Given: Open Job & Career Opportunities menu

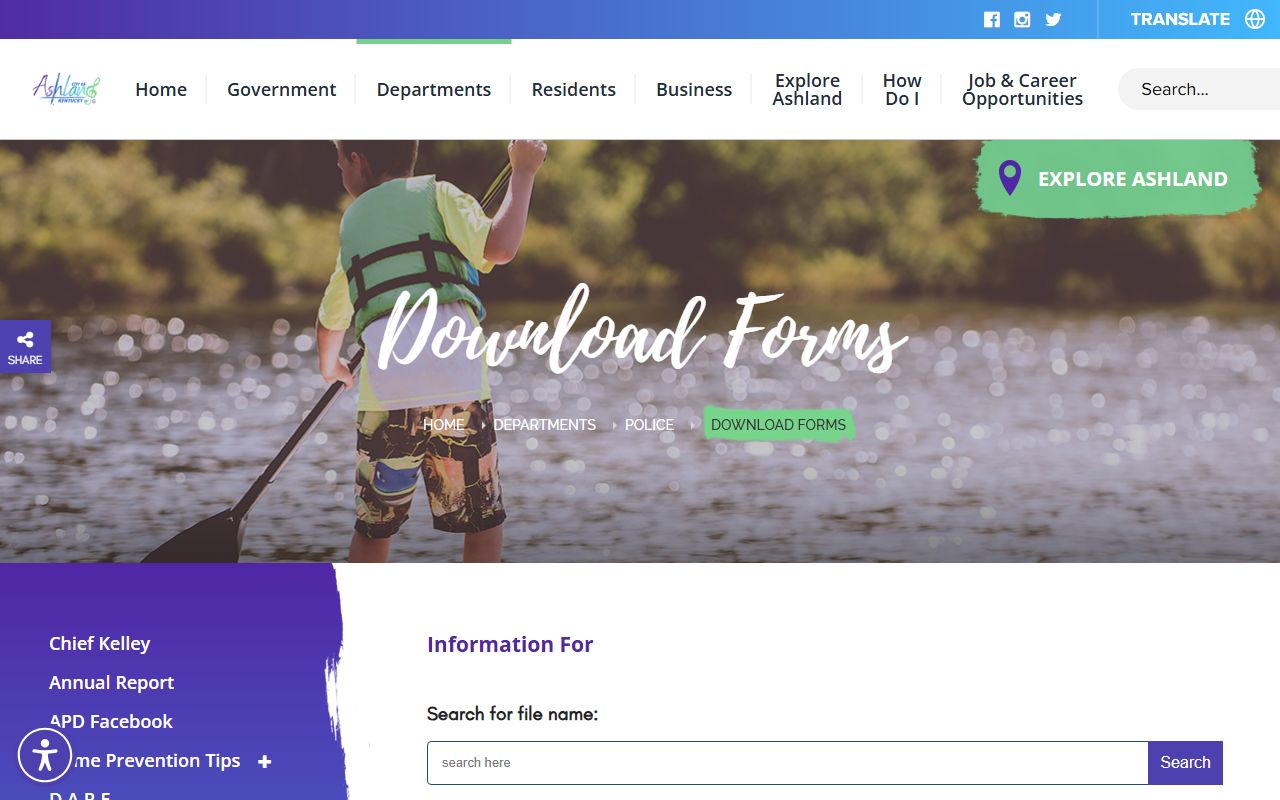Looking at the screenshot, I should tap(1022, 89).
